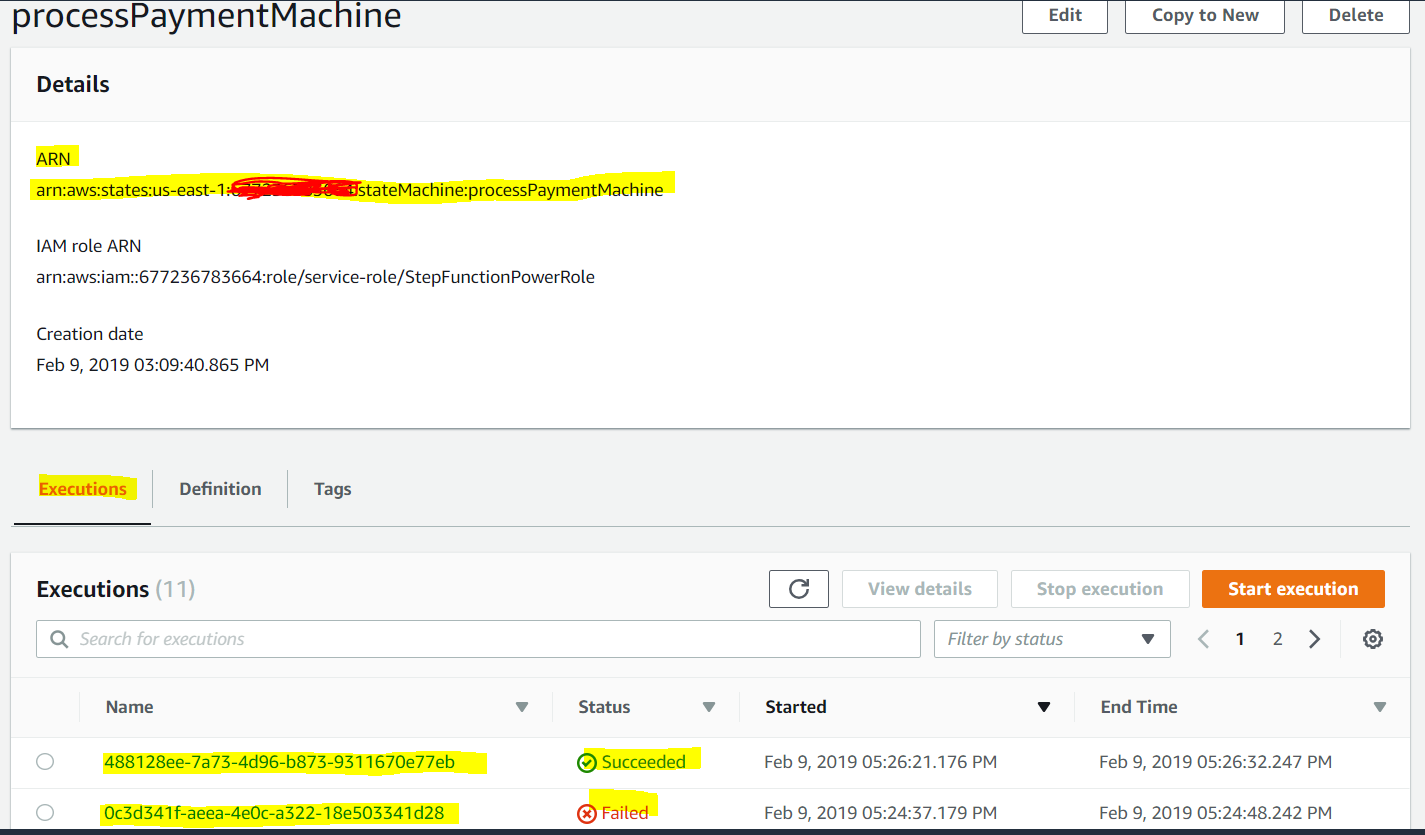Screen dimensions: 1425x835
Task: Sort by Name column arrow
Action: (521, 707)
